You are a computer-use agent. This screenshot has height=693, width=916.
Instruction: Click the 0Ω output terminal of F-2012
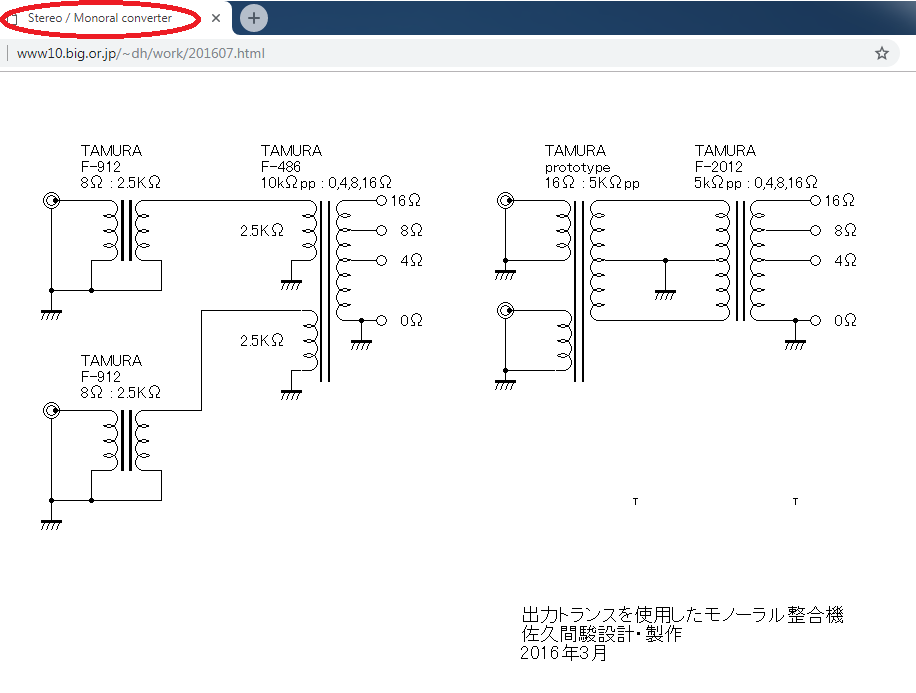click(816, 320)
